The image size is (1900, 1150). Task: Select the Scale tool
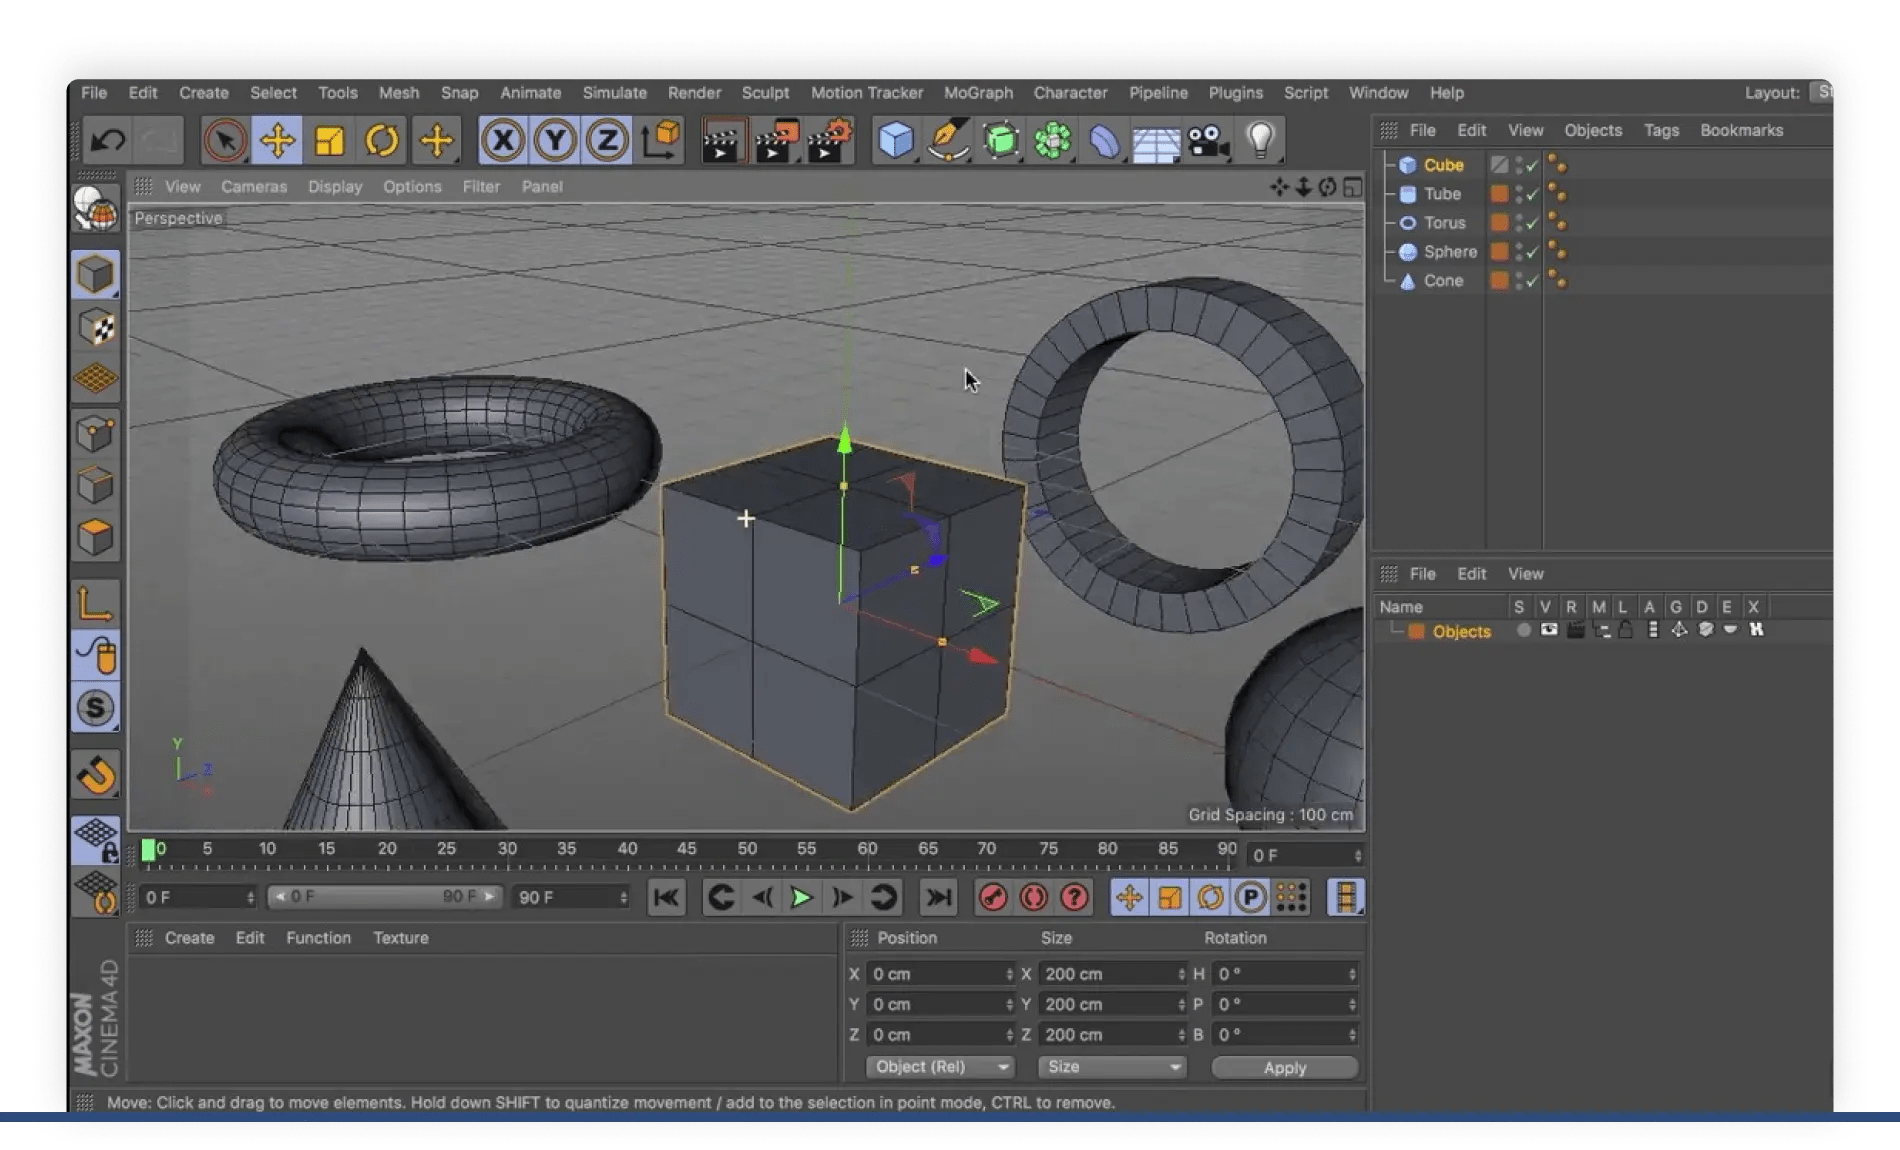coord(329,141)
